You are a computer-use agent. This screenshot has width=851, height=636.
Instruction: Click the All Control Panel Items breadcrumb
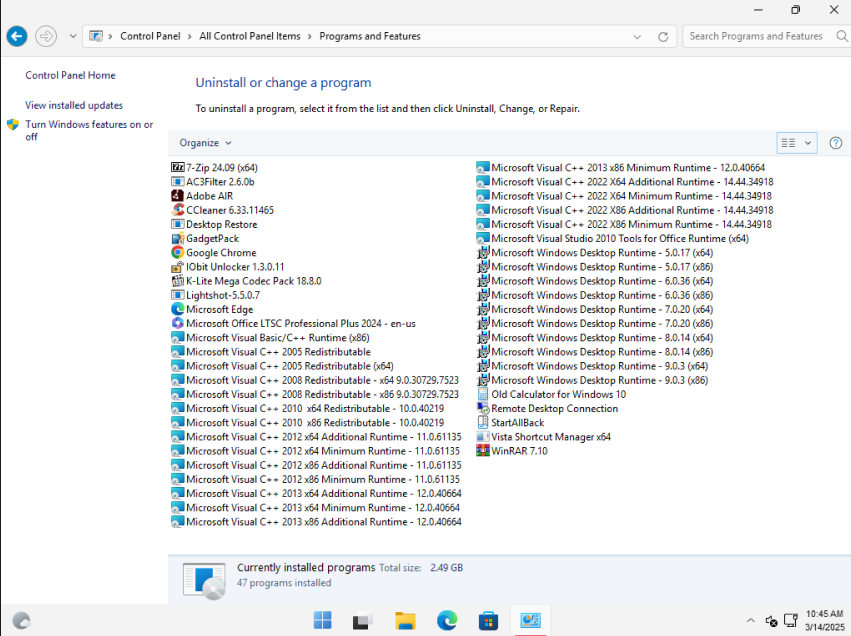pyautogui.click(x=250, y=36)
